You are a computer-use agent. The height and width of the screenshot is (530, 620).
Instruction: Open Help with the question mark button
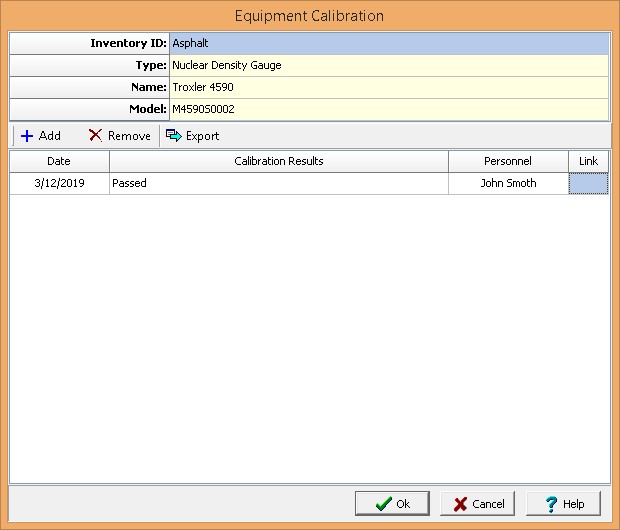pos(563,503)
